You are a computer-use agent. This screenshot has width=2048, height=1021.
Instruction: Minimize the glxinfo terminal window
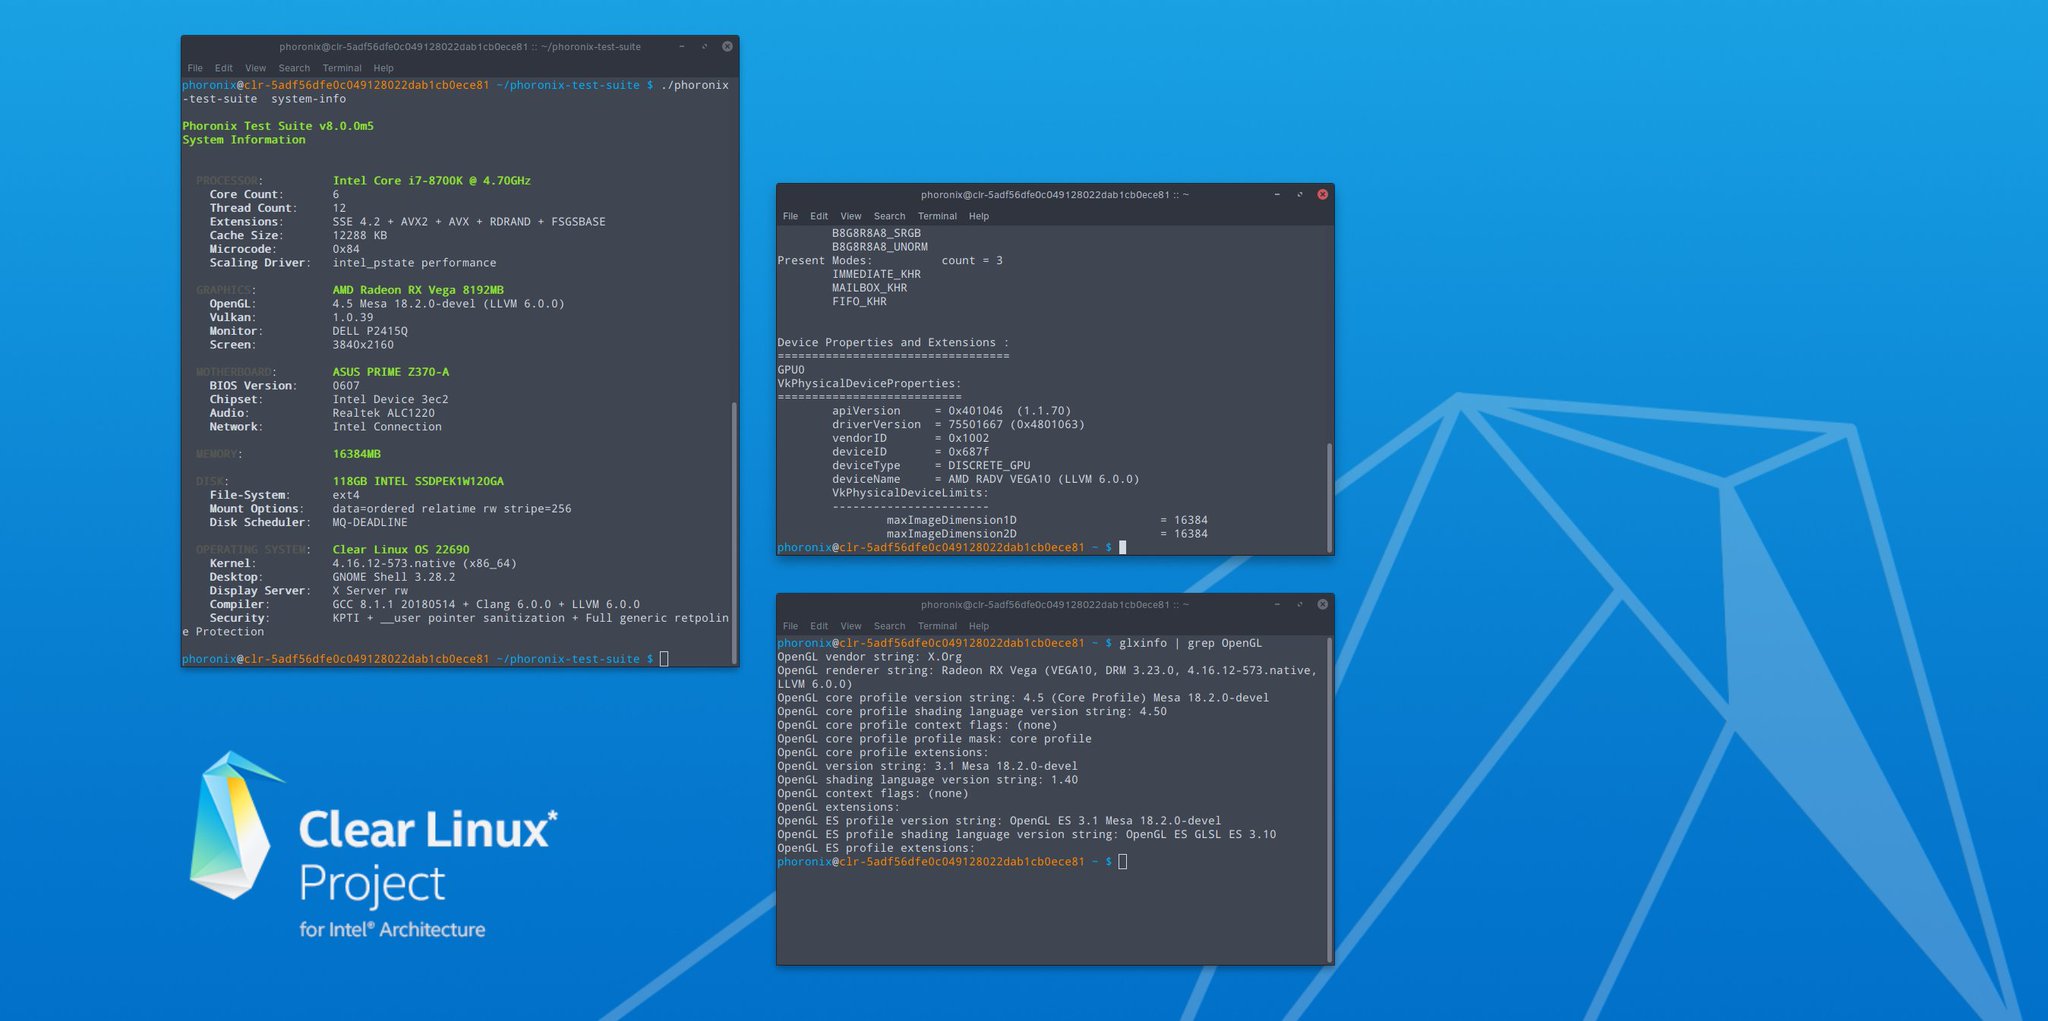(1277, 604)
